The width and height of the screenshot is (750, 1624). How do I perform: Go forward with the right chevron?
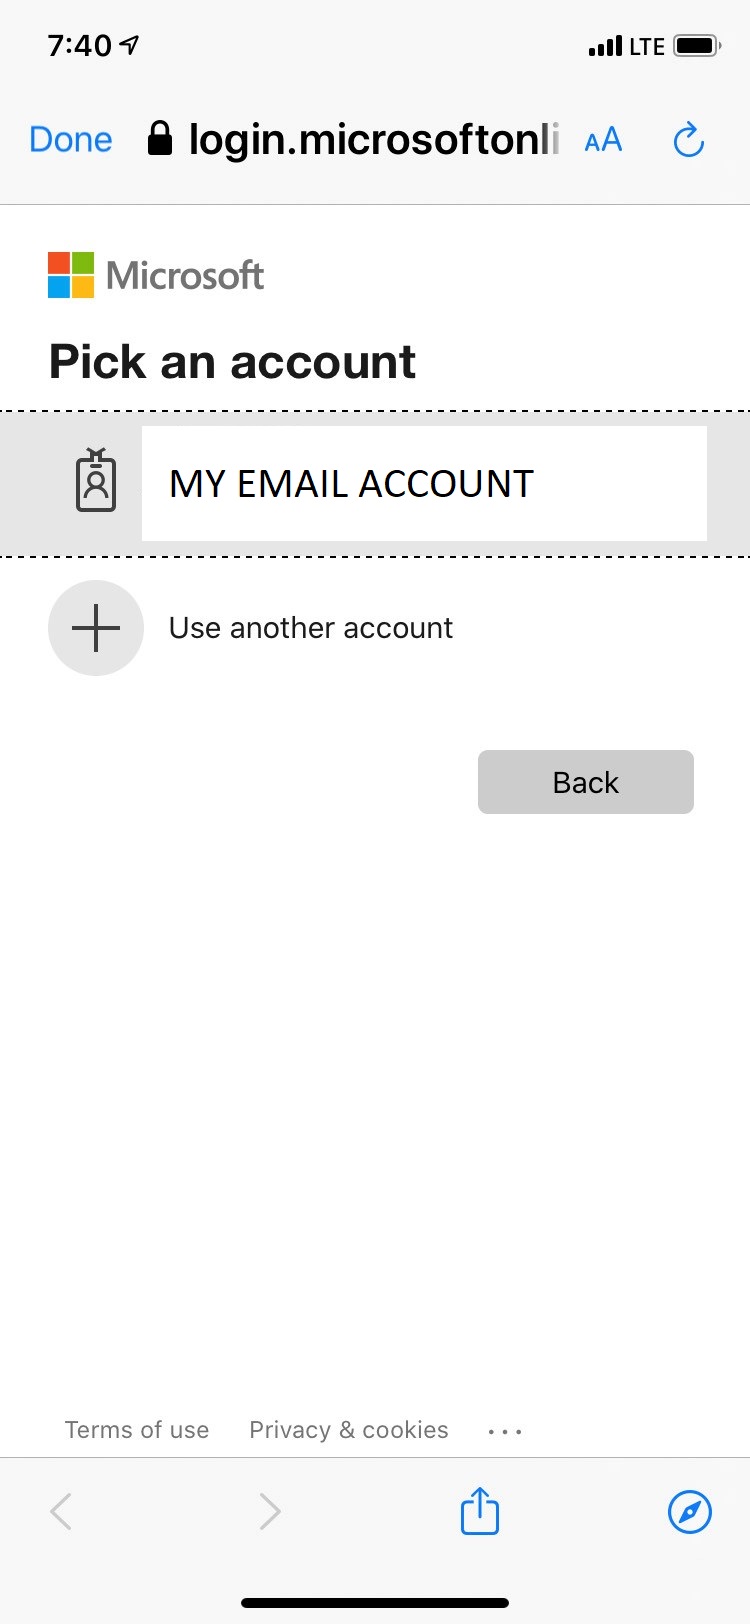point(270,1511)
